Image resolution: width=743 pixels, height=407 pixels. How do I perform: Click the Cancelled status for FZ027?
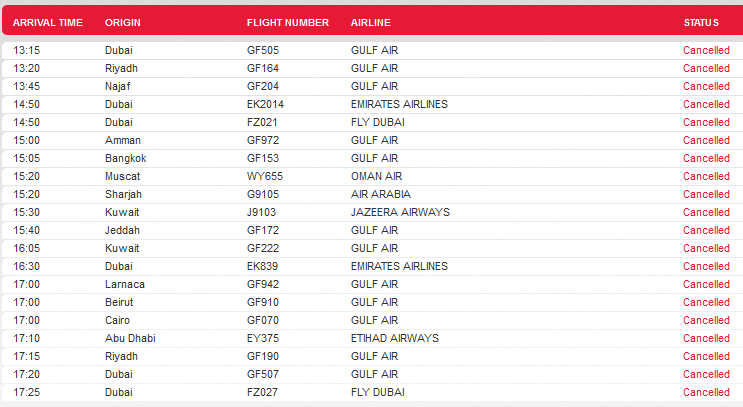tap(706, 392)
